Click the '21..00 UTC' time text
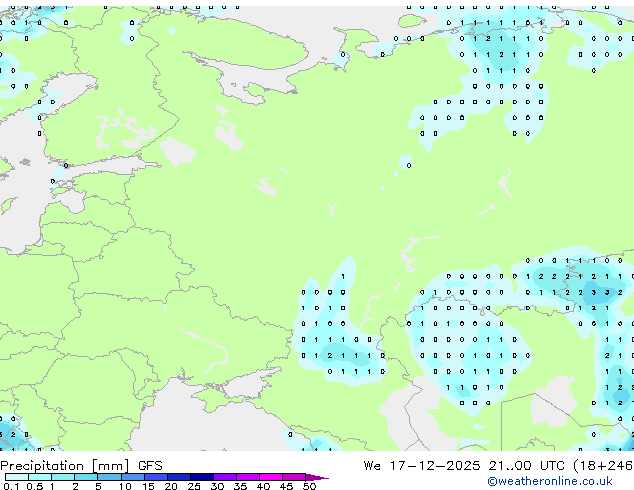634x490 pixels. tap(526, 466)
